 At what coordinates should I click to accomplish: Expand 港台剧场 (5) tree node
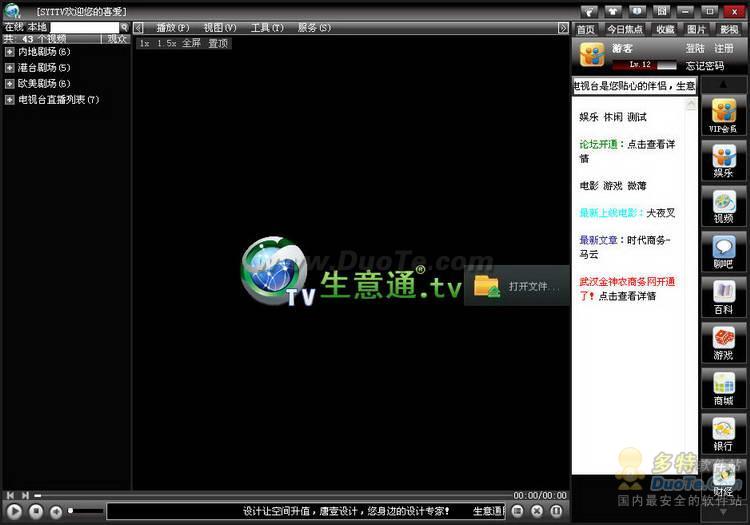coord(10,68)
